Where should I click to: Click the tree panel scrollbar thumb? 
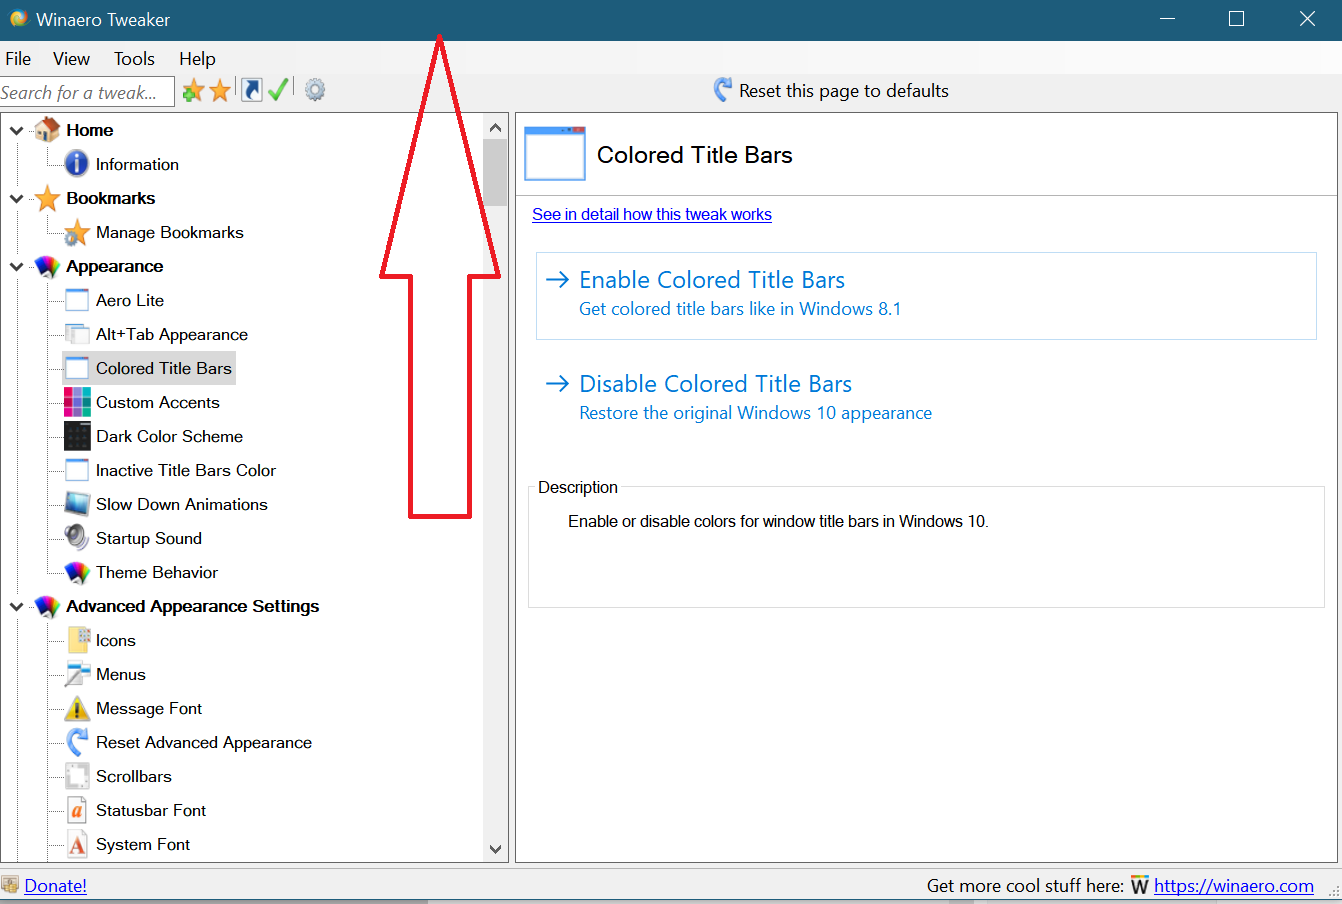pos(495,172)
